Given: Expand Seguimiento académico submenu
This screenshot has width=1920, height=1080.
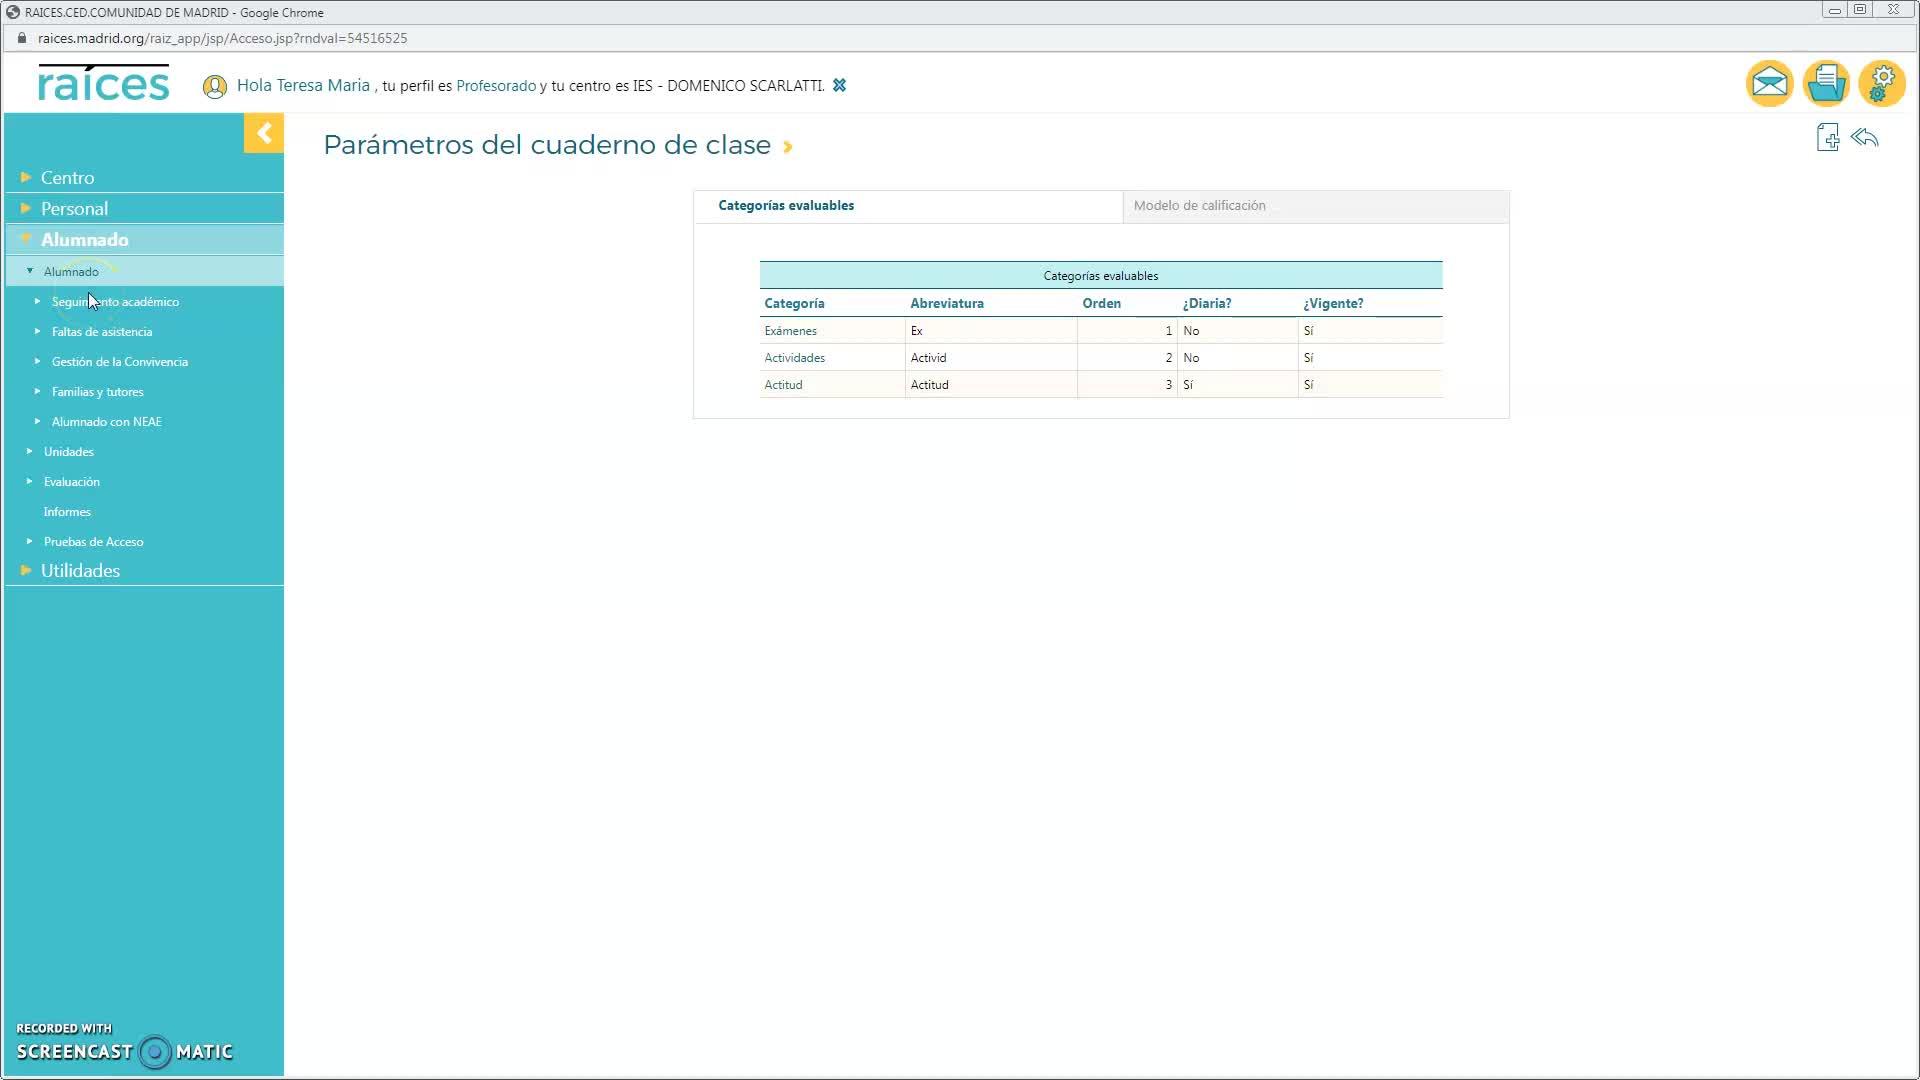Looking at the screenshot, I should pyautogui.click(x=115, y=302).
